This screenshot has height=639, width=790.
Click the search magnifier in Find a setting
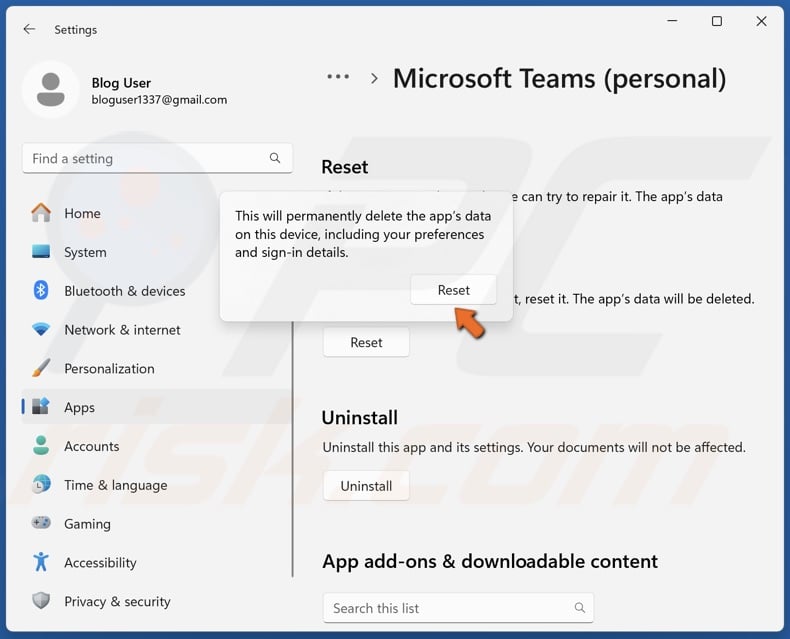tap(275, 158)
